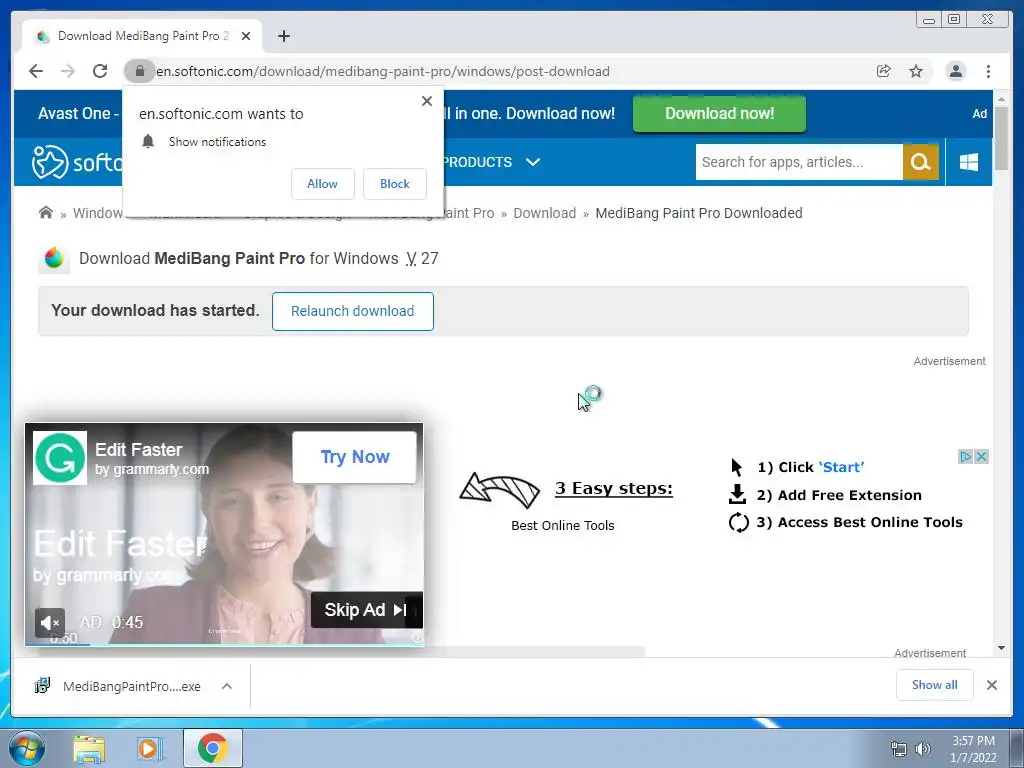Share this page via address bar icon

[x=884, y=71]
